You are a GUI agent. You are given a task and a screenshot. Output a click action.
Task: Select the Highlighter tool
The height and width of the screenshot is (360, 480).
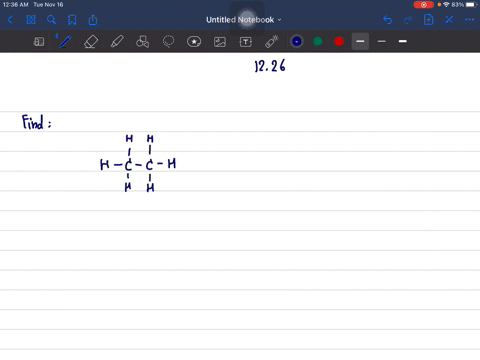tap(117, 42)
